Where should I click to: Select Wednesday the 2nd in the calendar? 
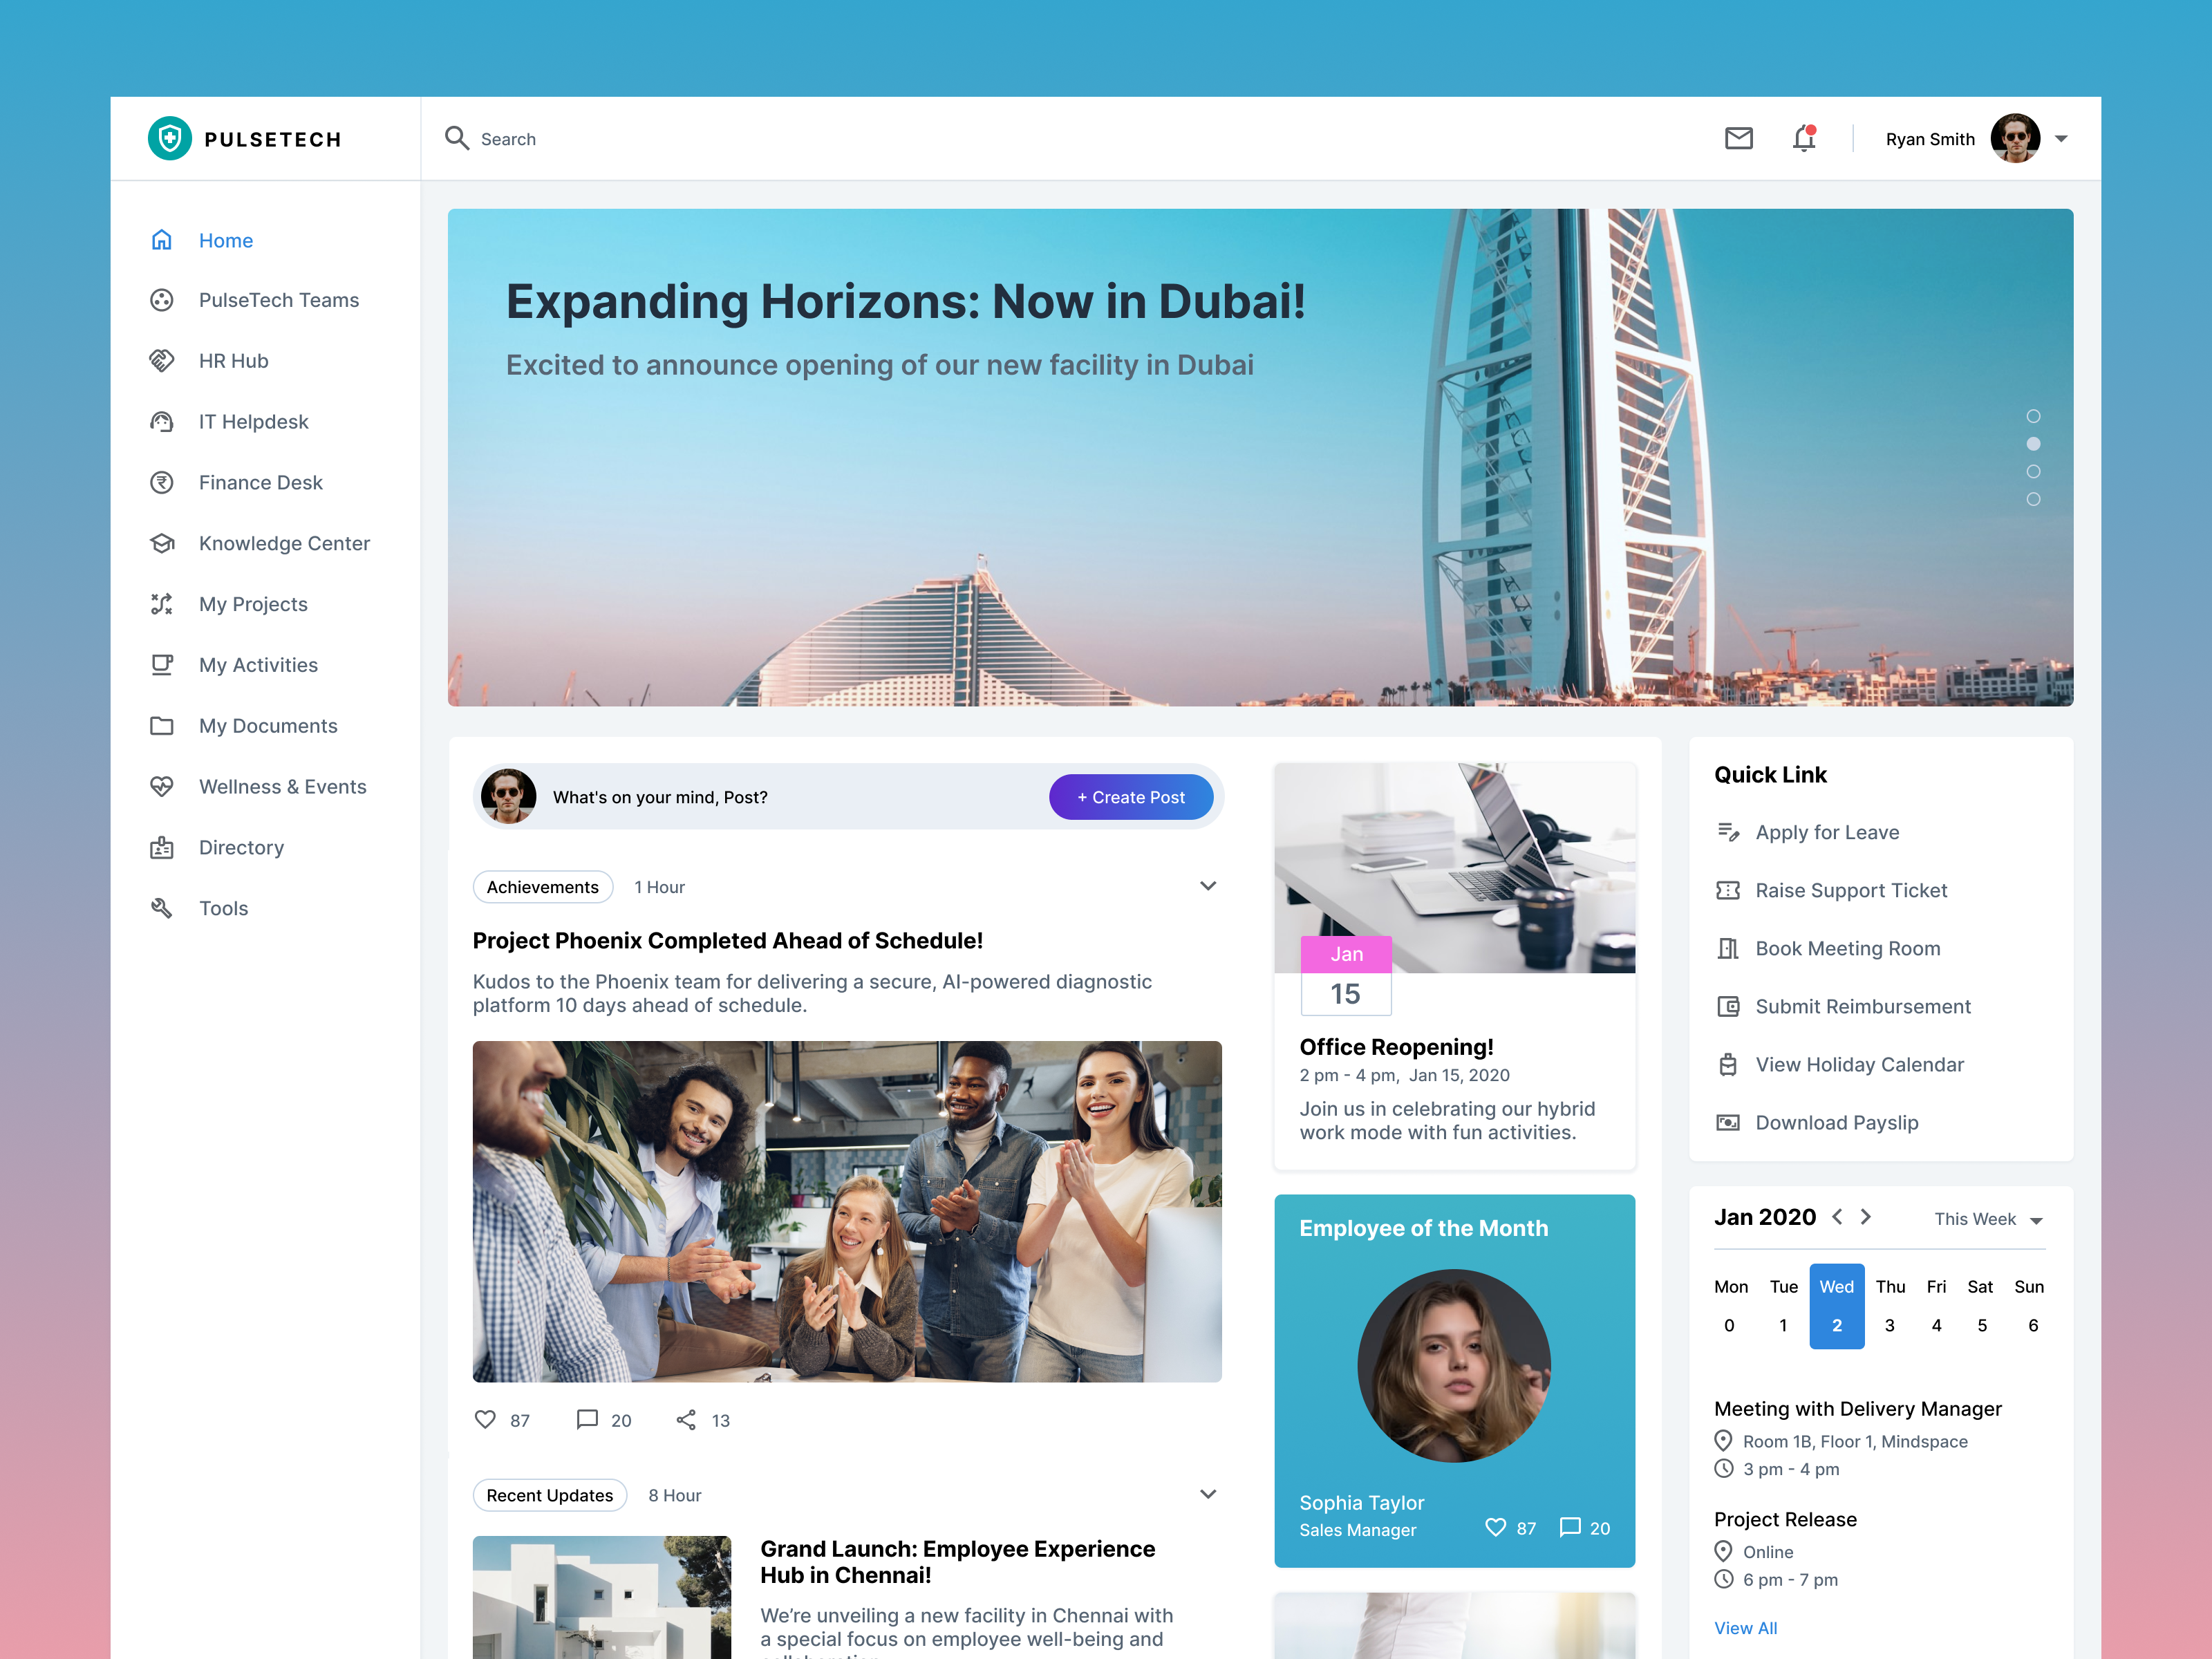click(x=1837, y=1325)
